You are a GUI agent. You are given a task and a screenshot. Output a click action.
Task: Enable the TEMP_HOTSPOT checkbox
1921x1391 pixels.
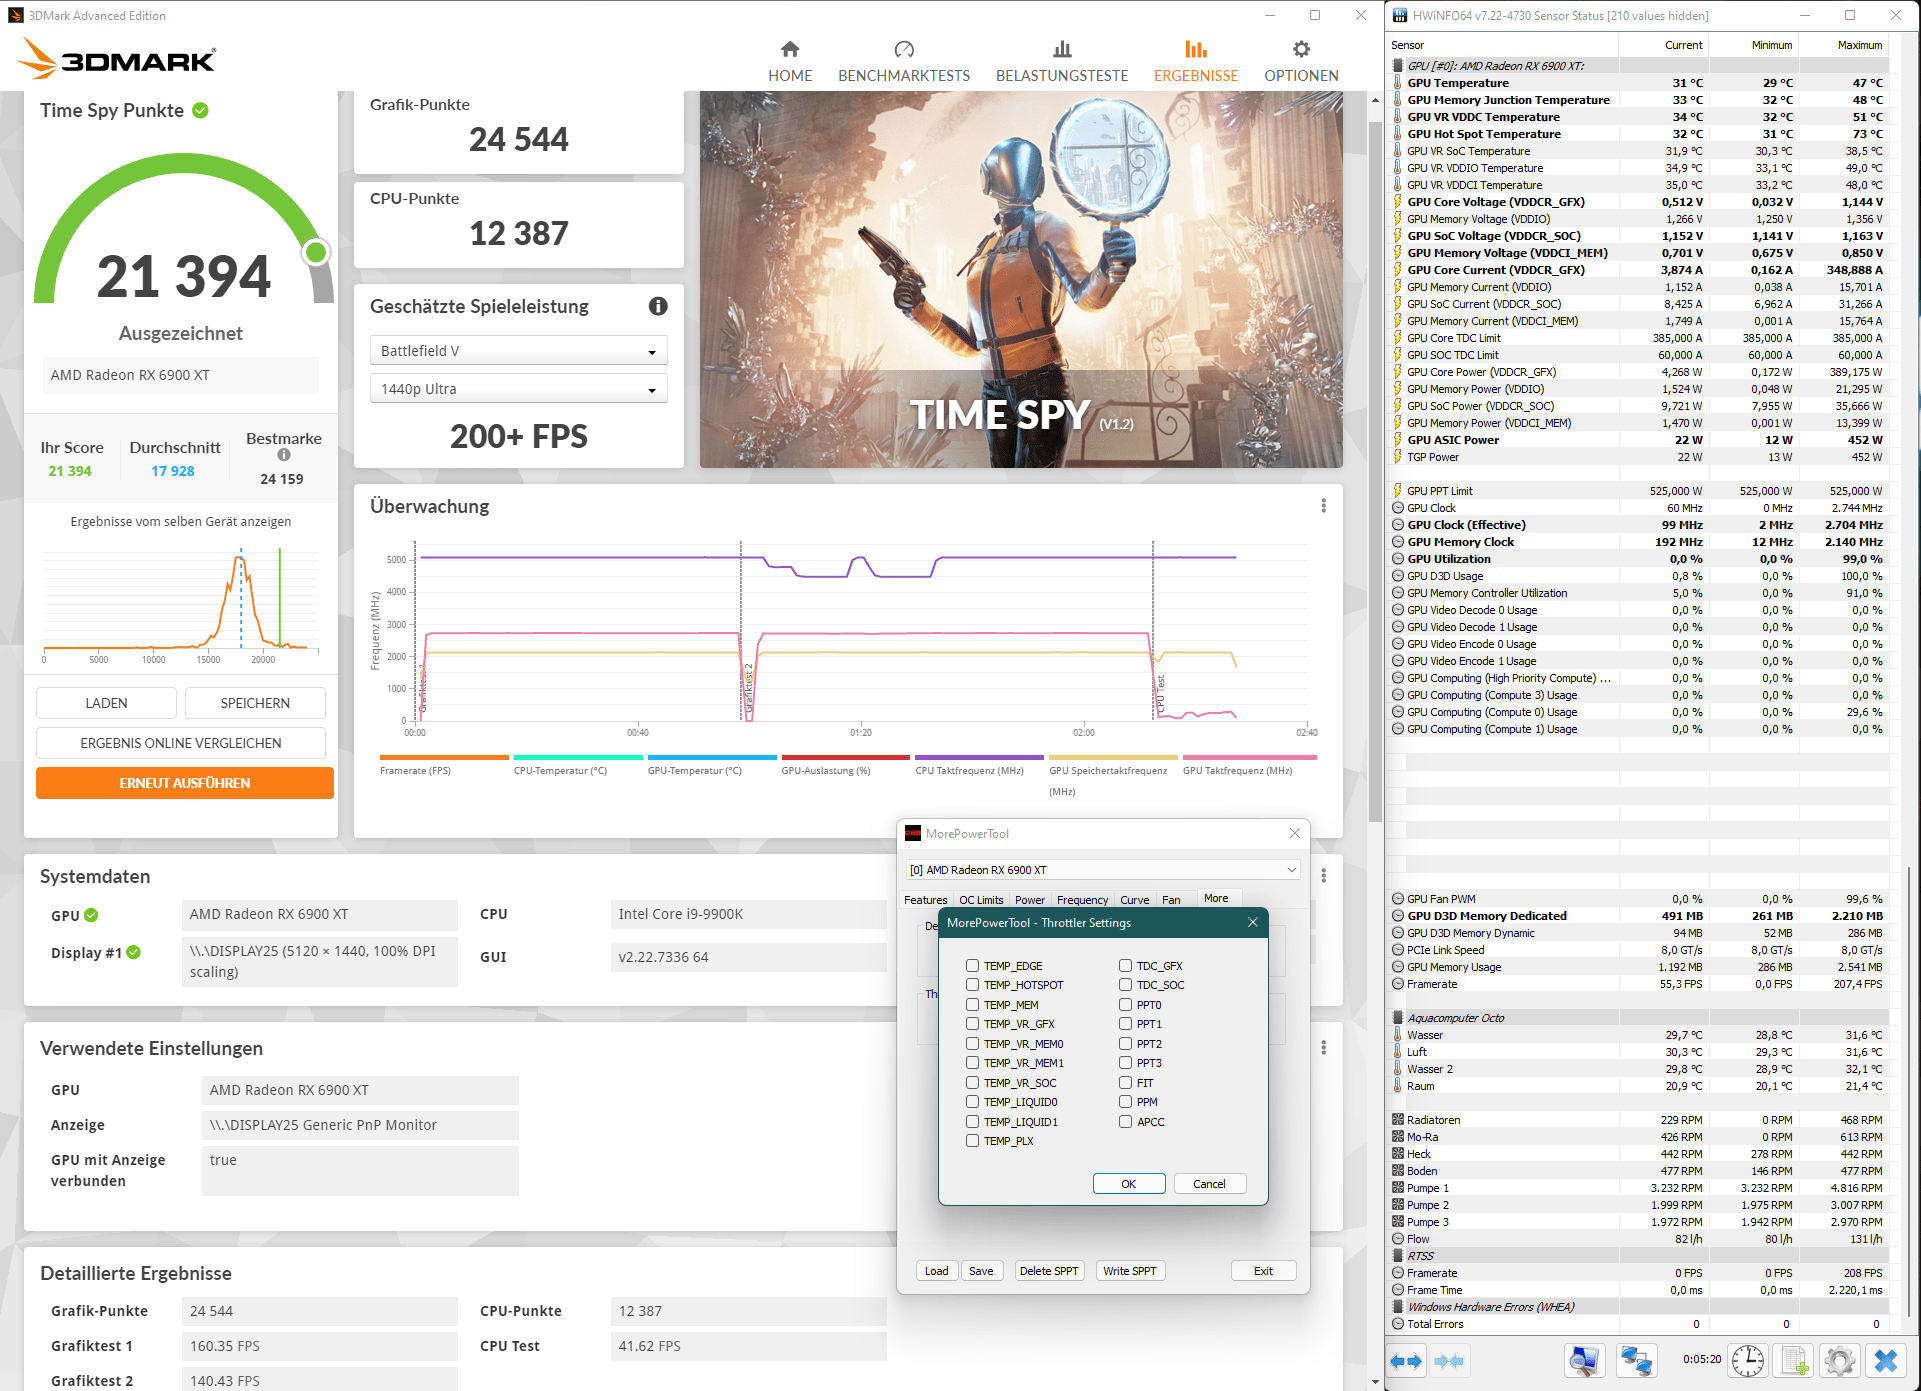click(972, 985)
